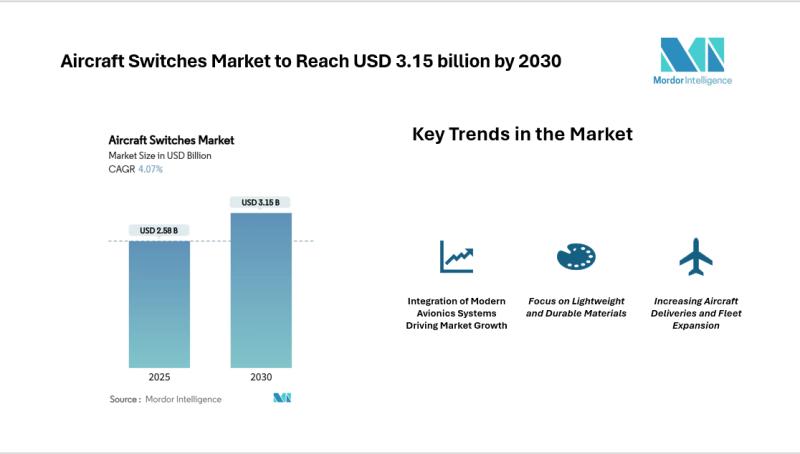Click the Key Trends in the Market heading

(522, 134)
